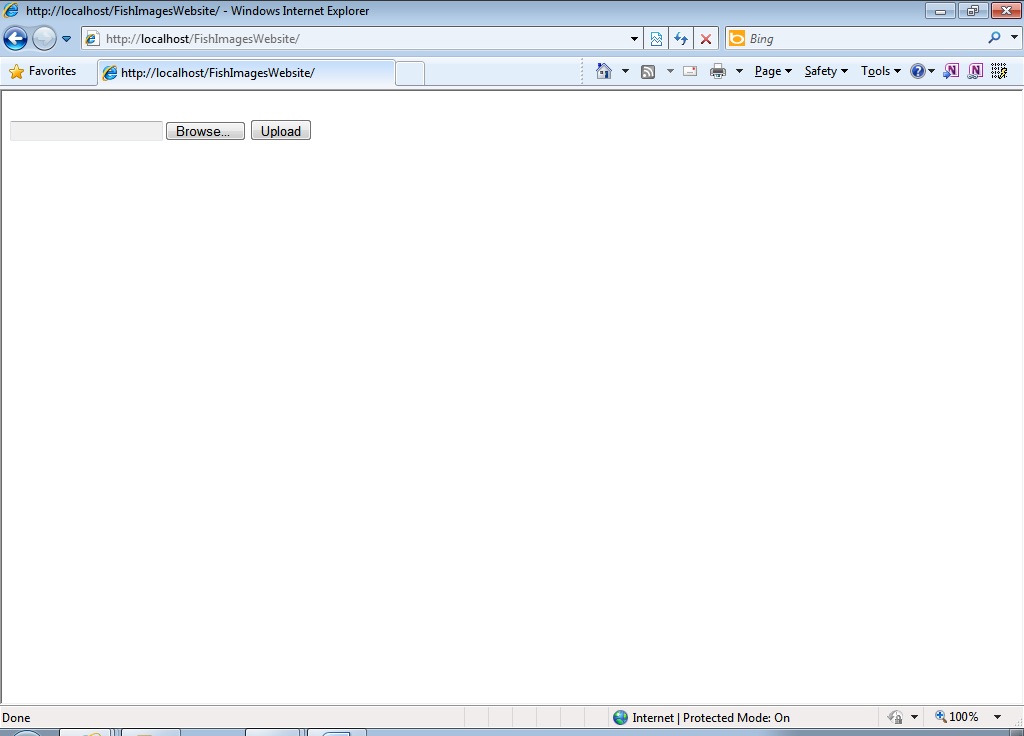This screenshot has height=736, width=1024.
Task: Click the status bar security lock icon
Action: [x=895, y=718]
